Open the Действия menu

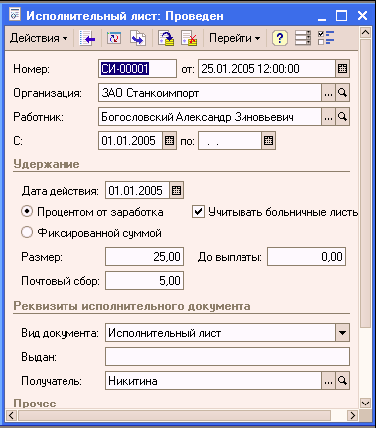pos(39,38)
